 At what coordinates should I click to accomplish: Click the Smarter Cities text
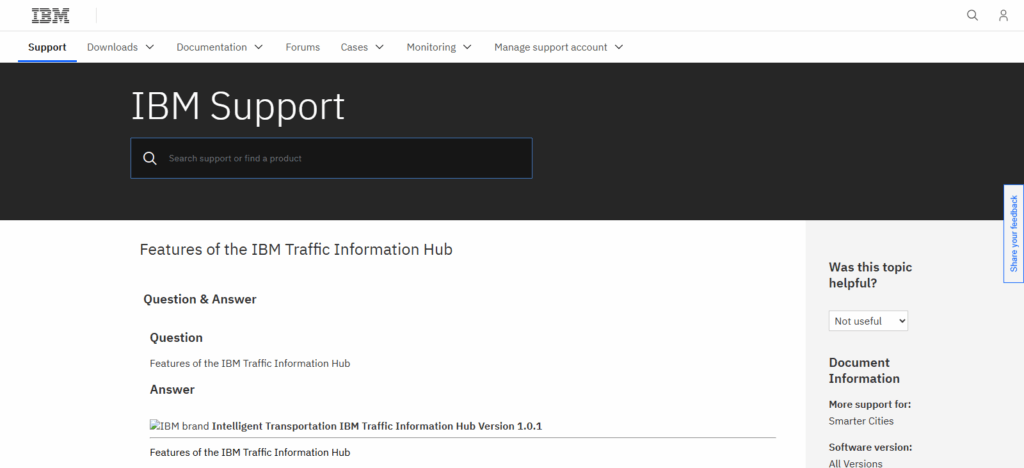861,421
